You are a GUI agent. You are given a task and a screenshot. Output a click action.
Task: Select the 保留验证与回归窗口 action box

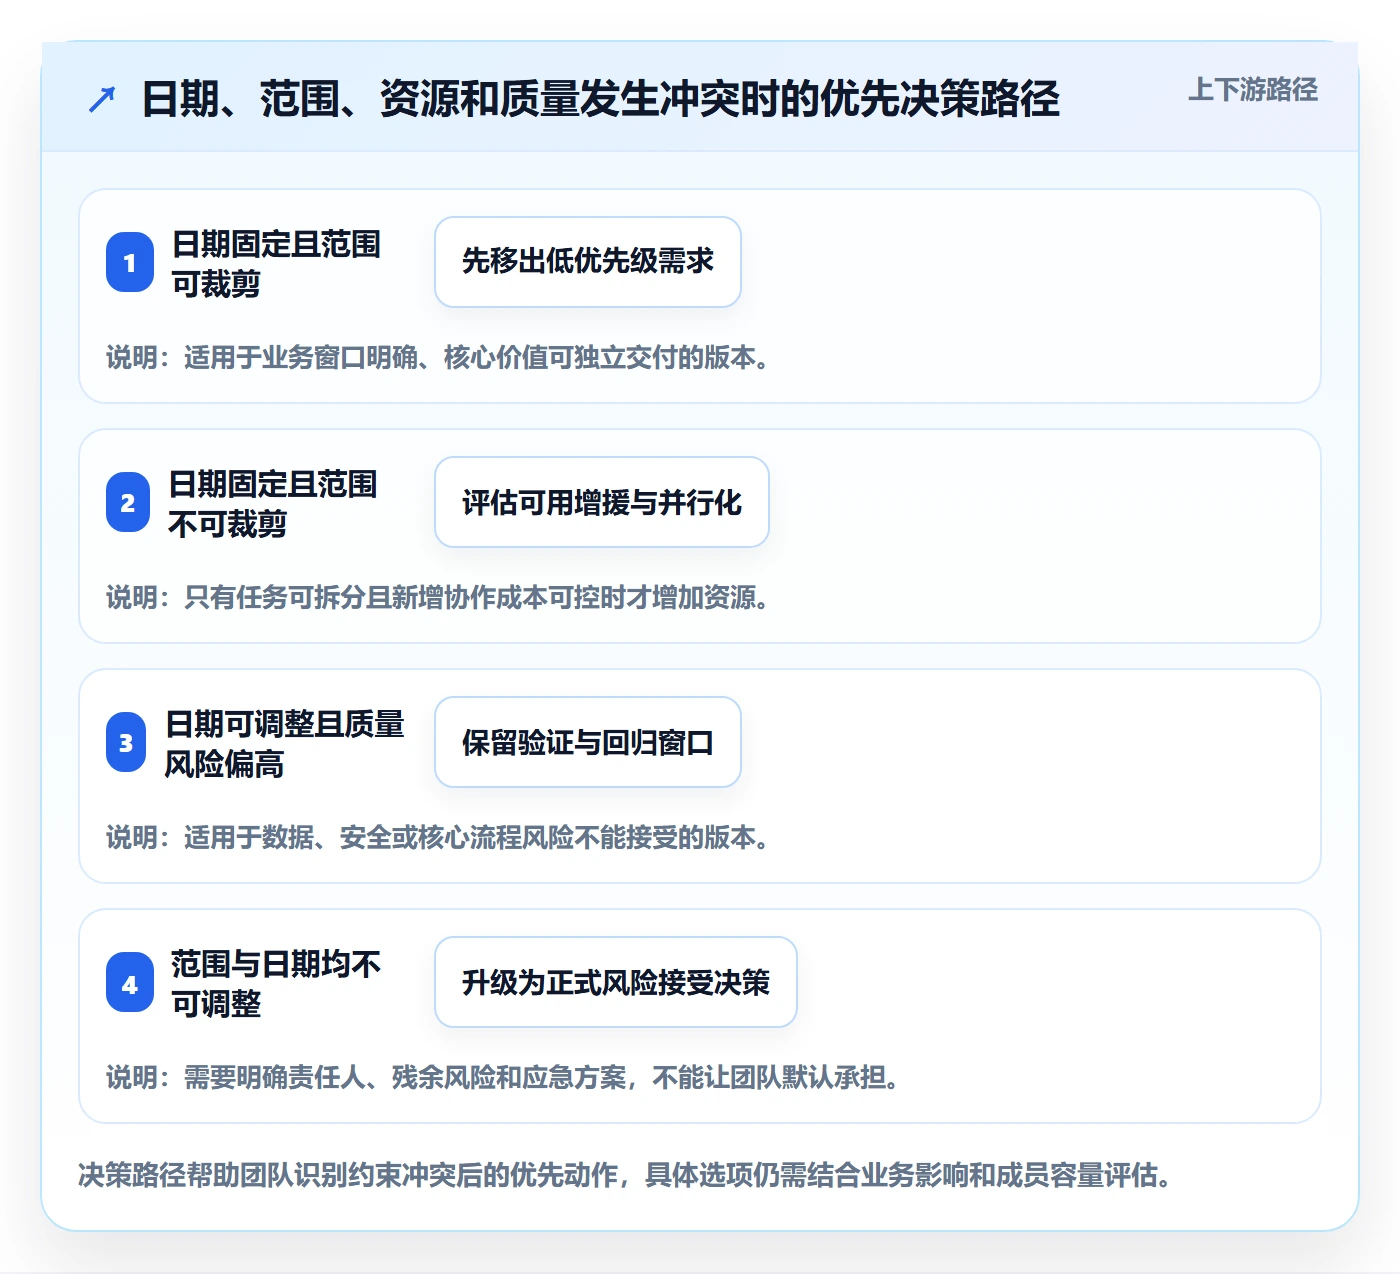[588, 742]
